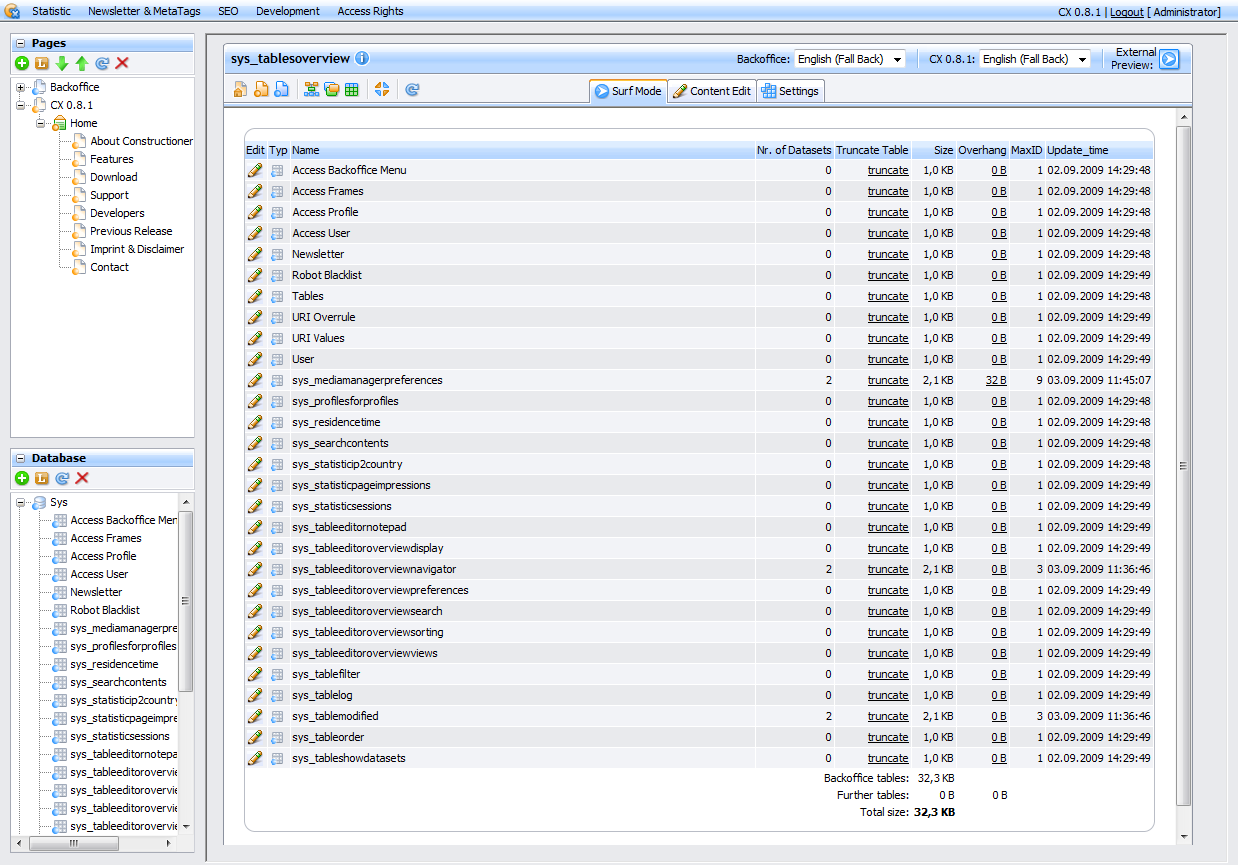
Task: Collapse the Sys database node
Action: pos(21,502)
